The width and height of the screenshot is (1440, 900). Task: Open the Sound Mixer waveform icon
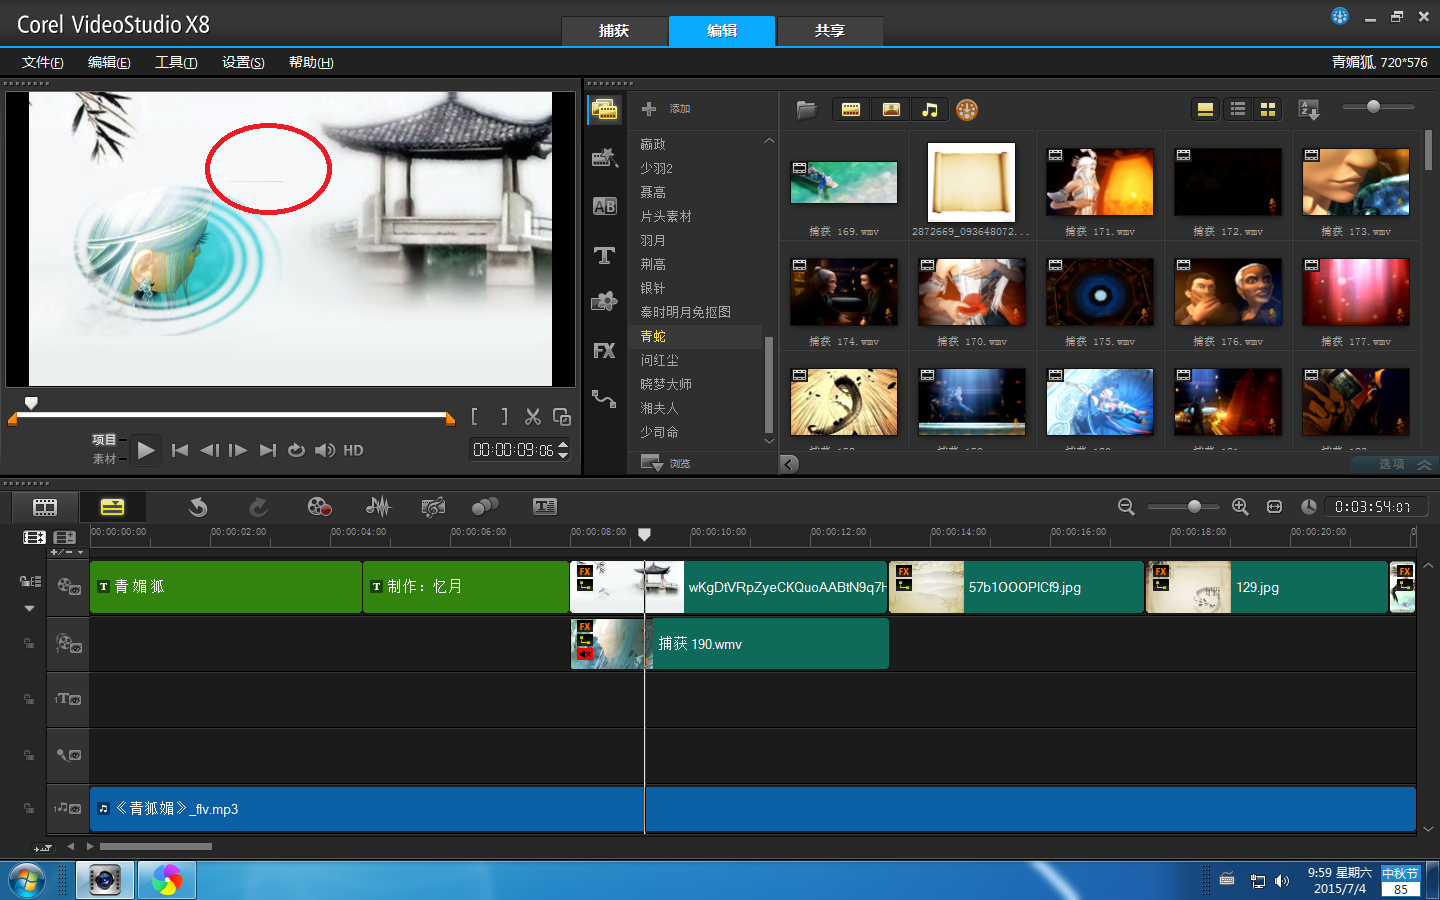tap(378, 507)
